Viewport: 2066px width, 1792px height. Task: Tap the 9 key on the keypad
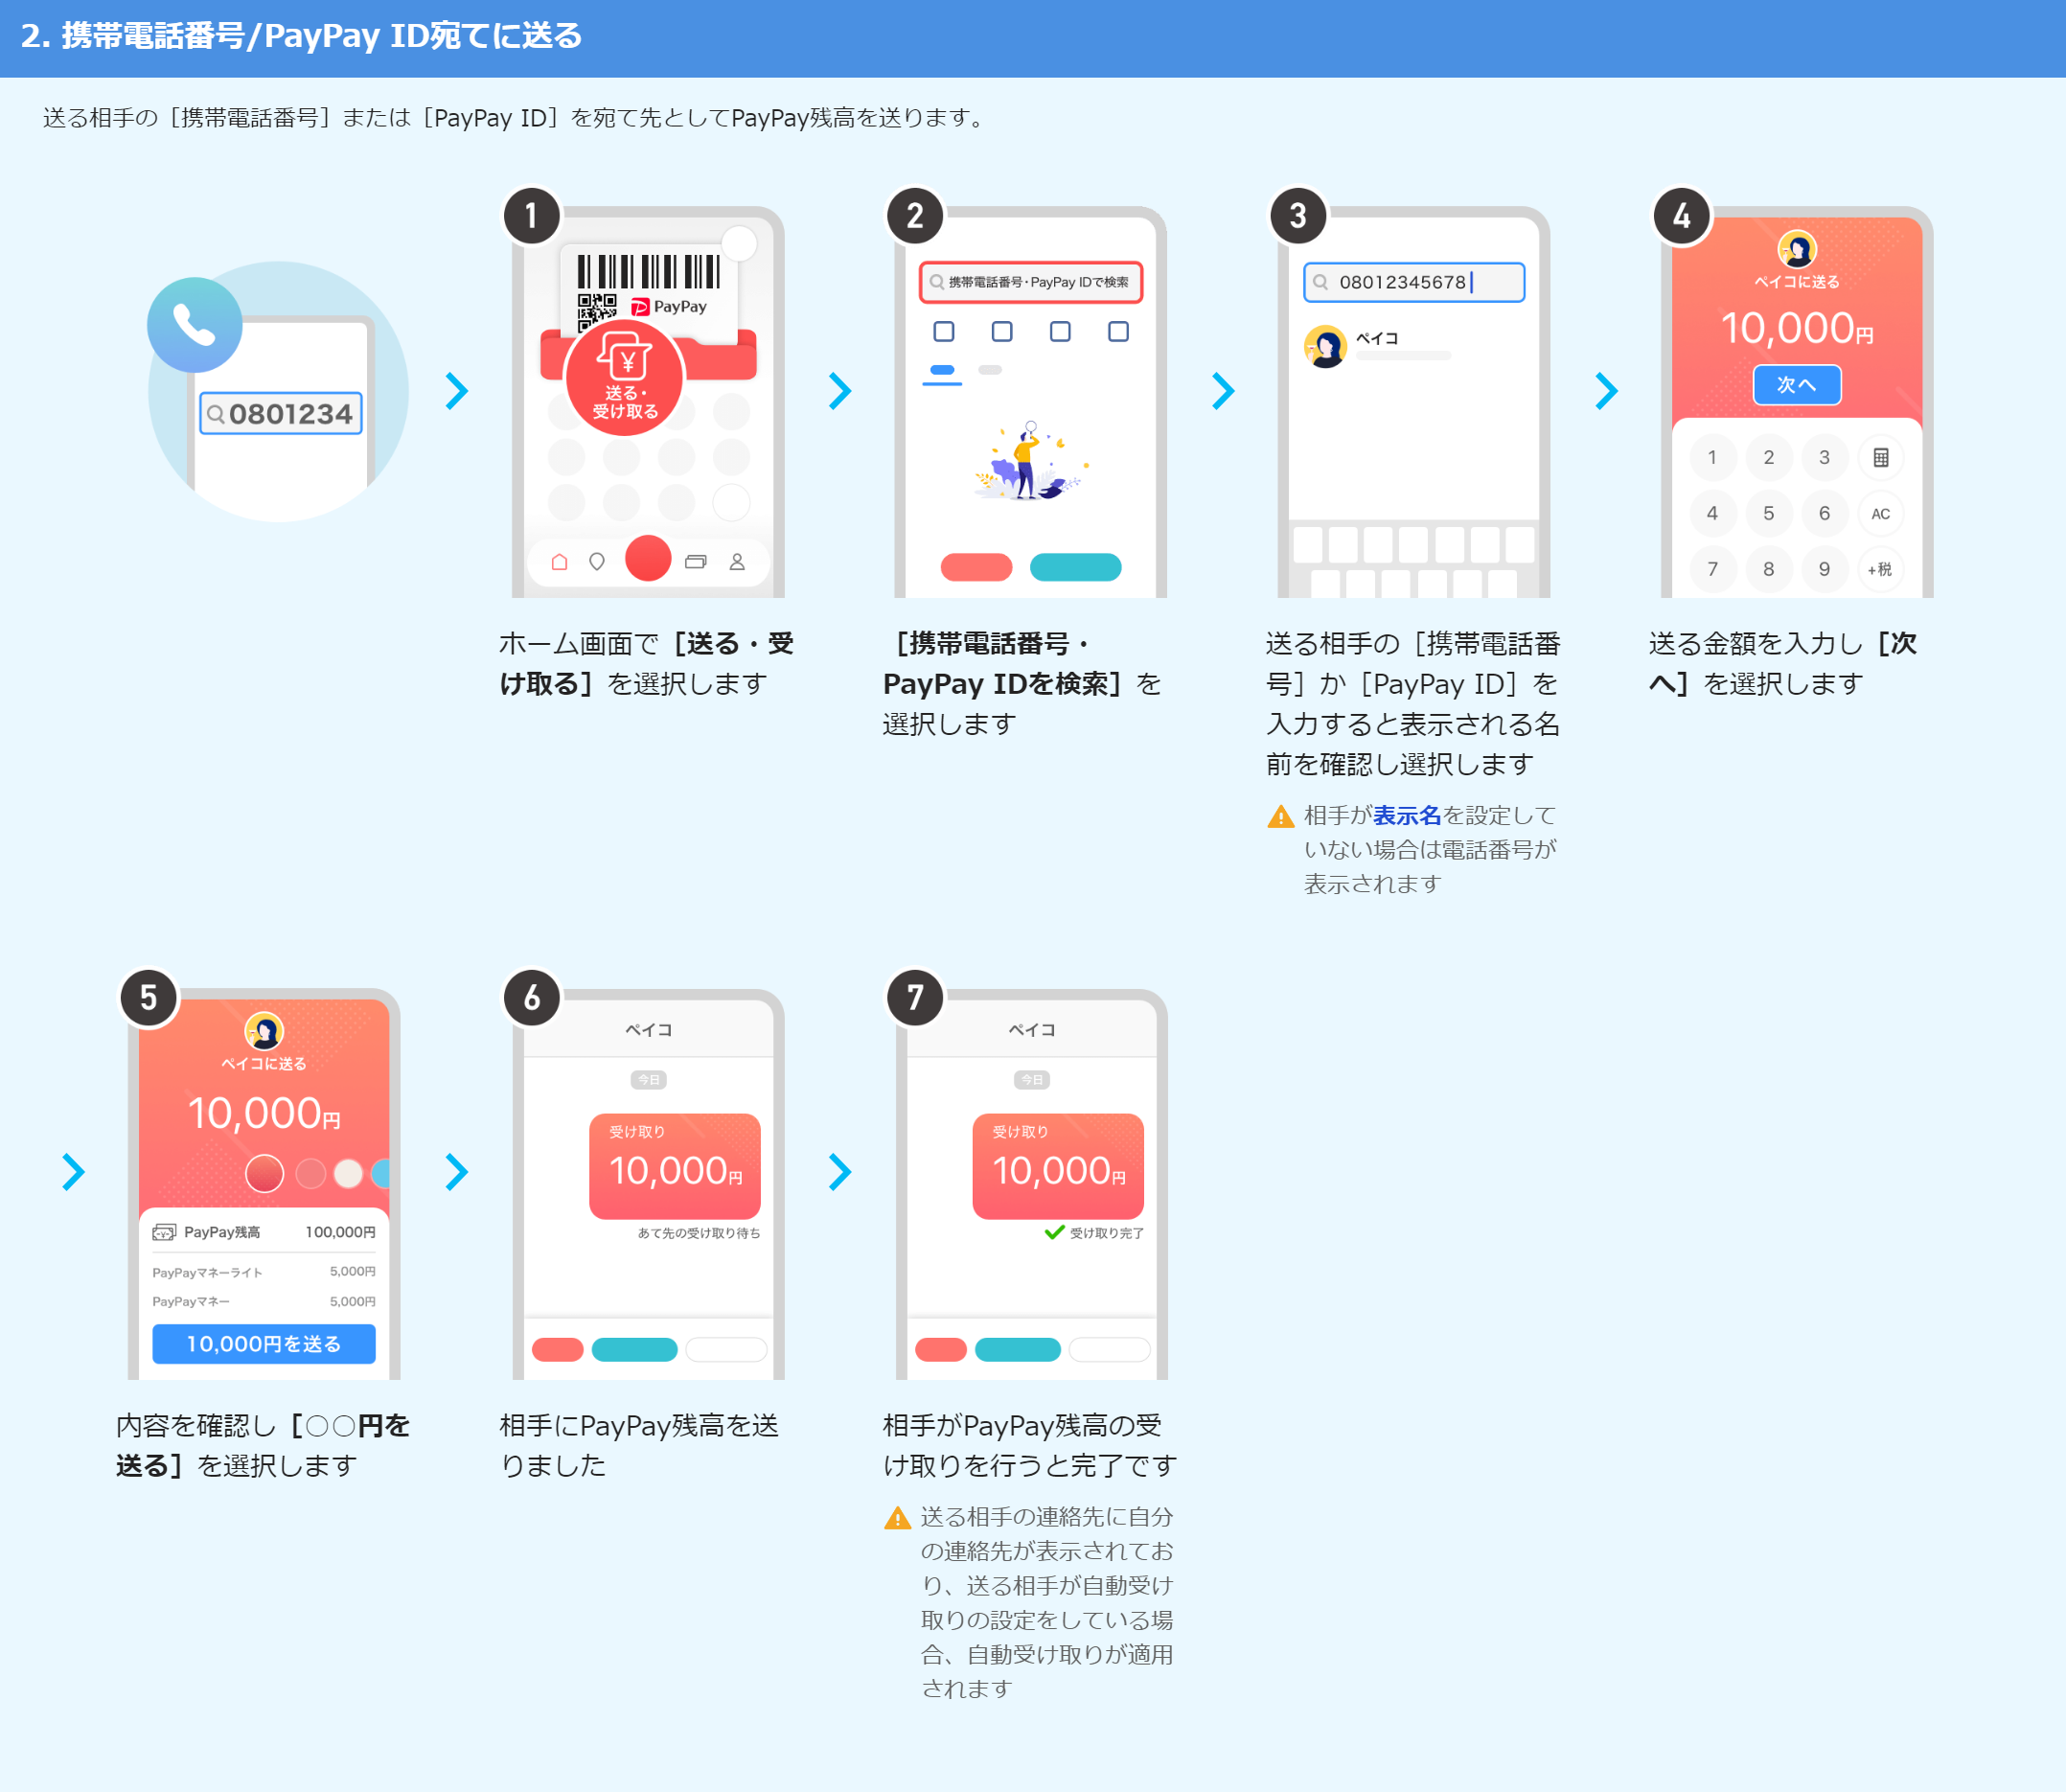tap(1824, 569)
